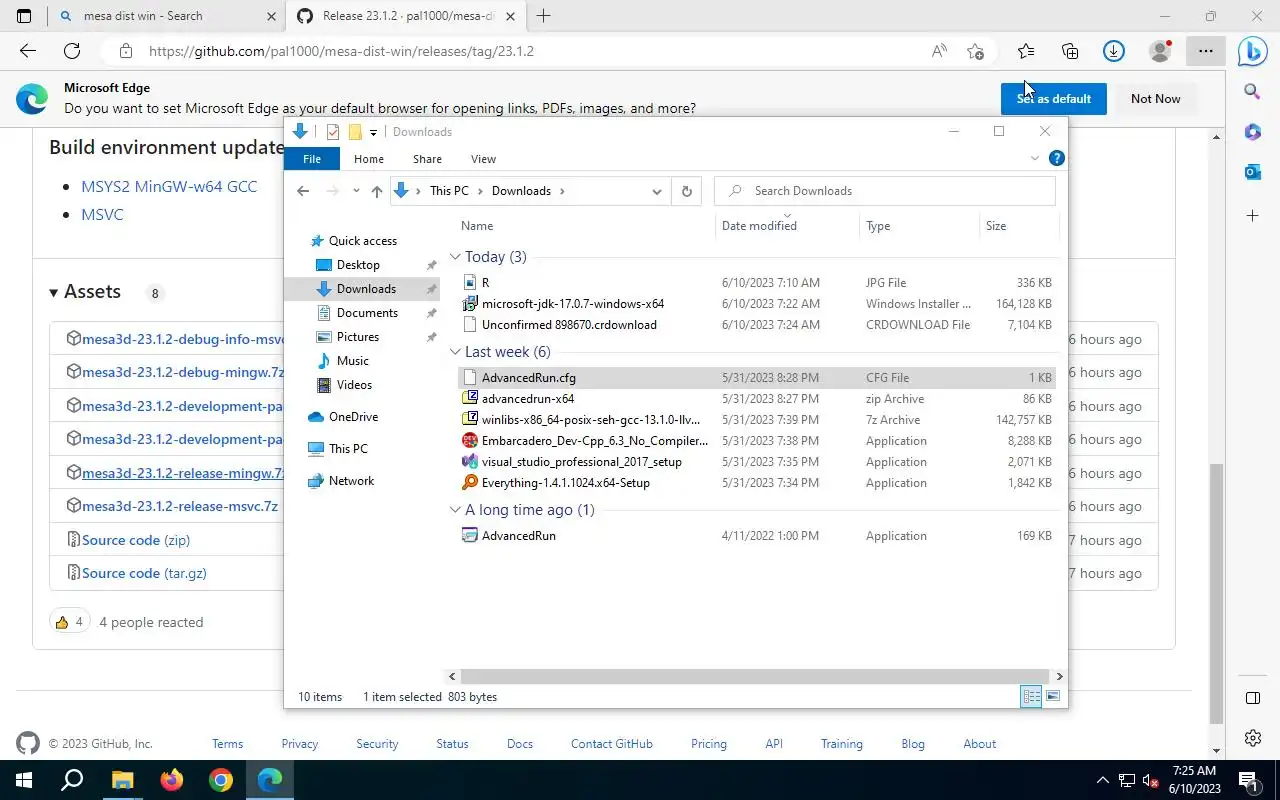
Task: Open Windows Start menu
Action: tap(23, 780)
